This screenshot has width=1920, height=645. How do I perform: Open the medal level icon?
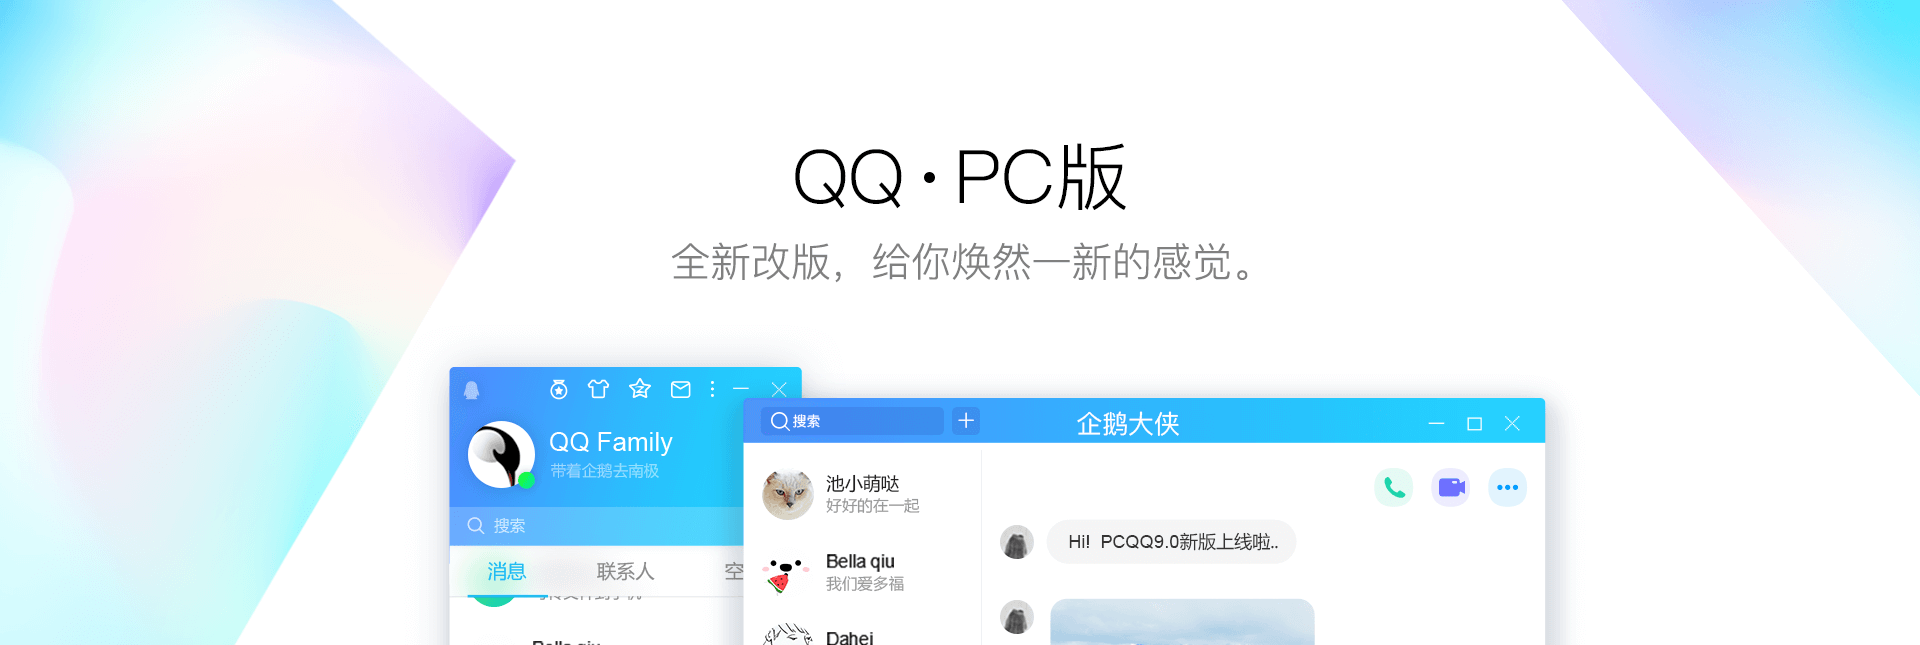559,389
